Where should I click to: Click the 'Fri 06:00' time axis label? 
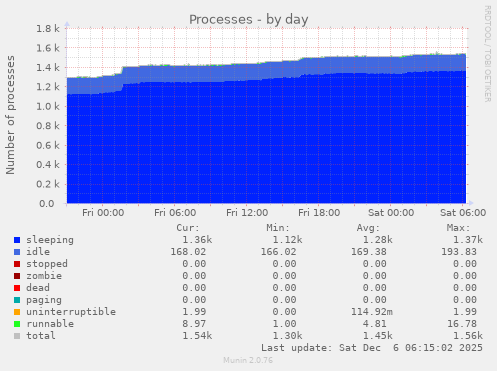click(x=175, y=213)
